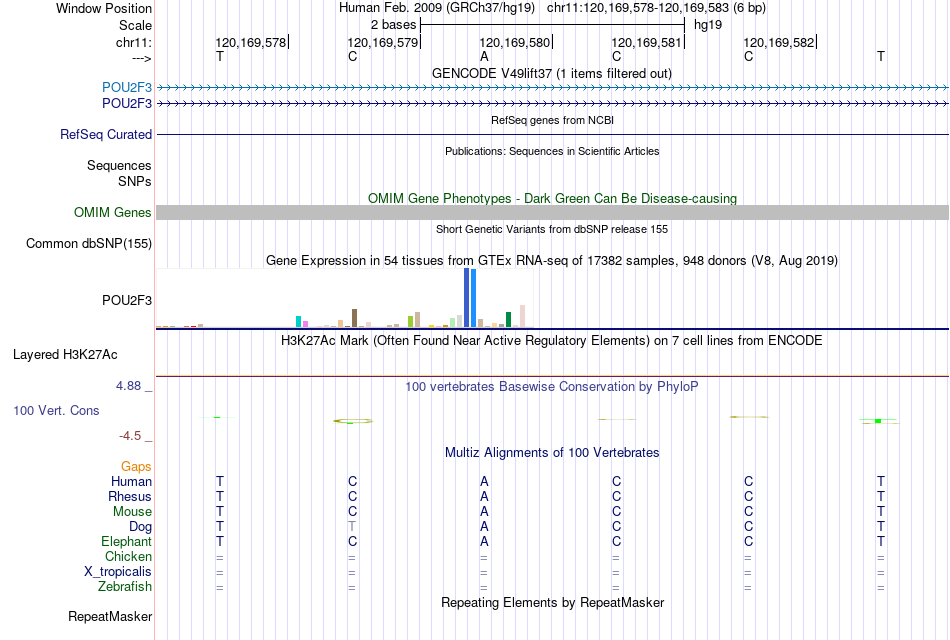
Task: Open the OMIM Genes track label
Action: point(112,212)
